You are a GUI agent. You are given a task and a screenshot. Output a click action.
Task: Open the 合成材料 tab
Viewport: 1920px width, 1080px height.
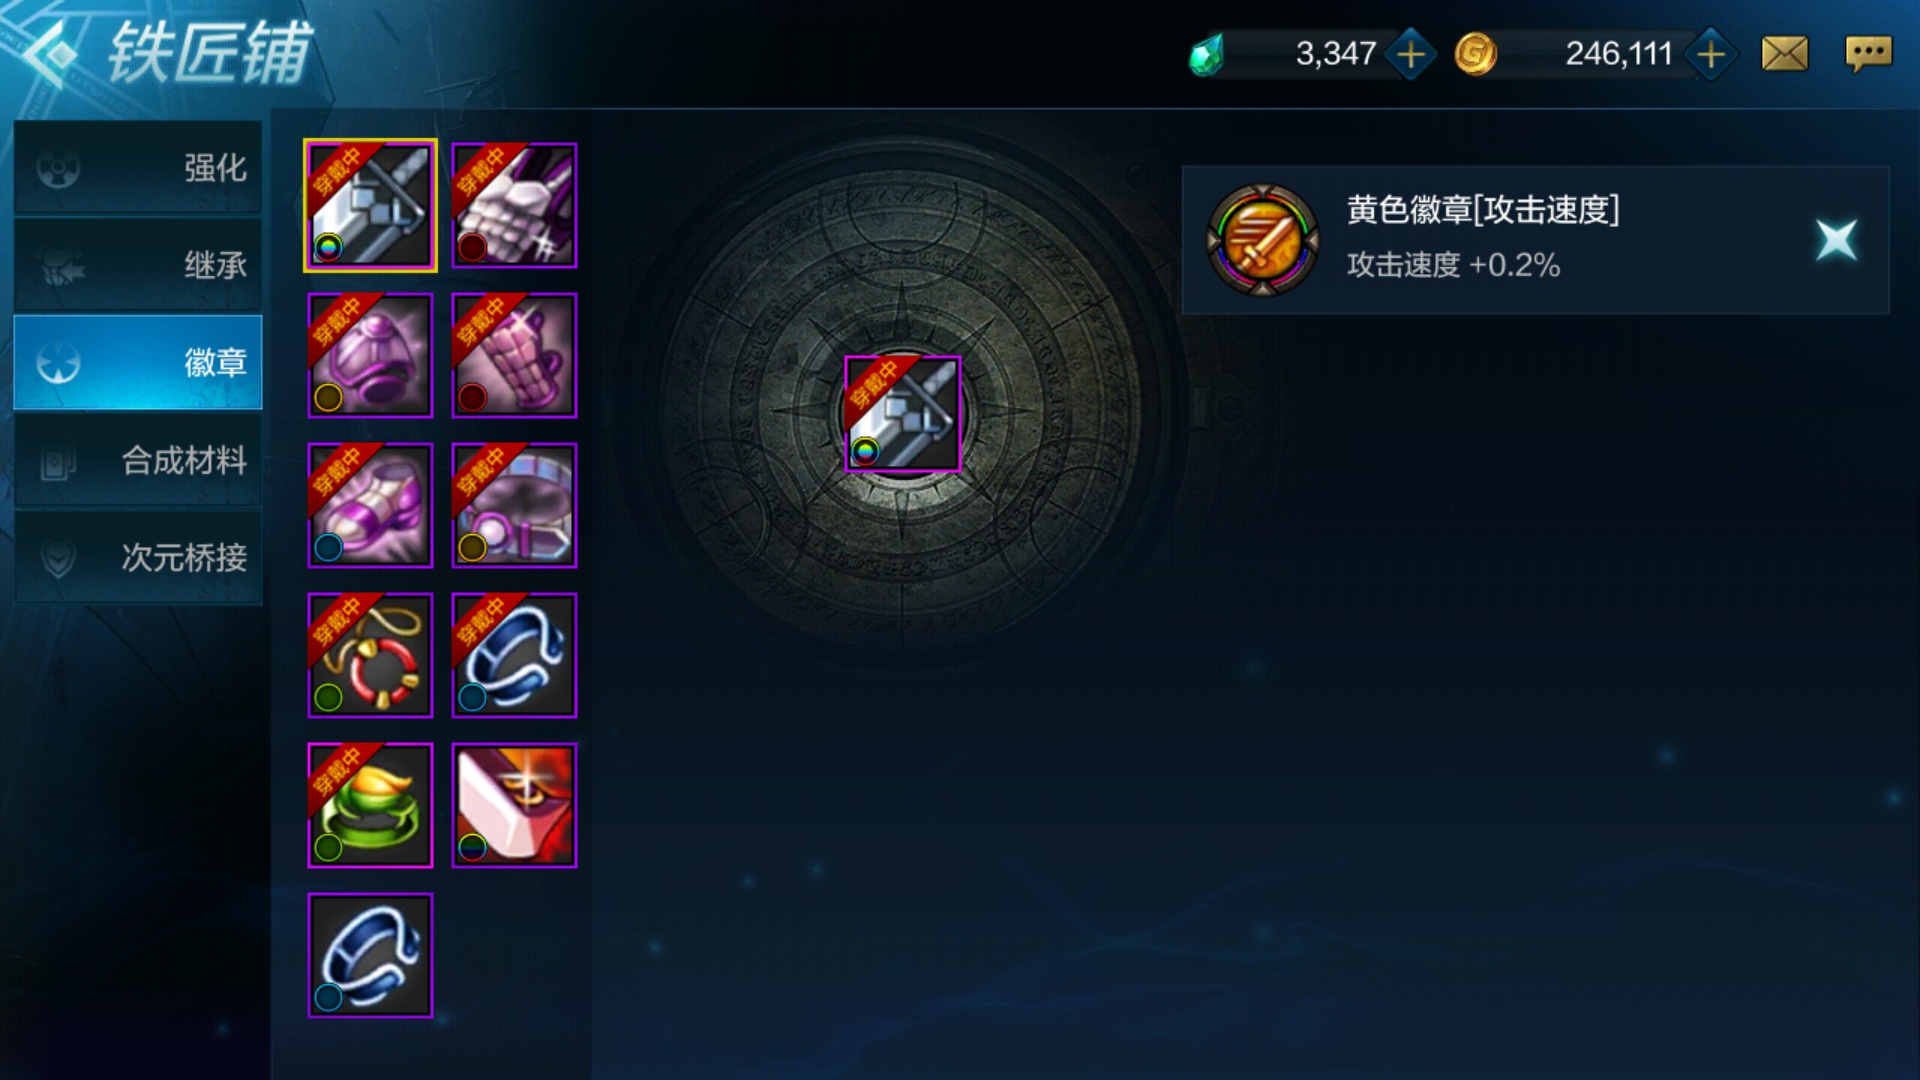pos(138,460)
